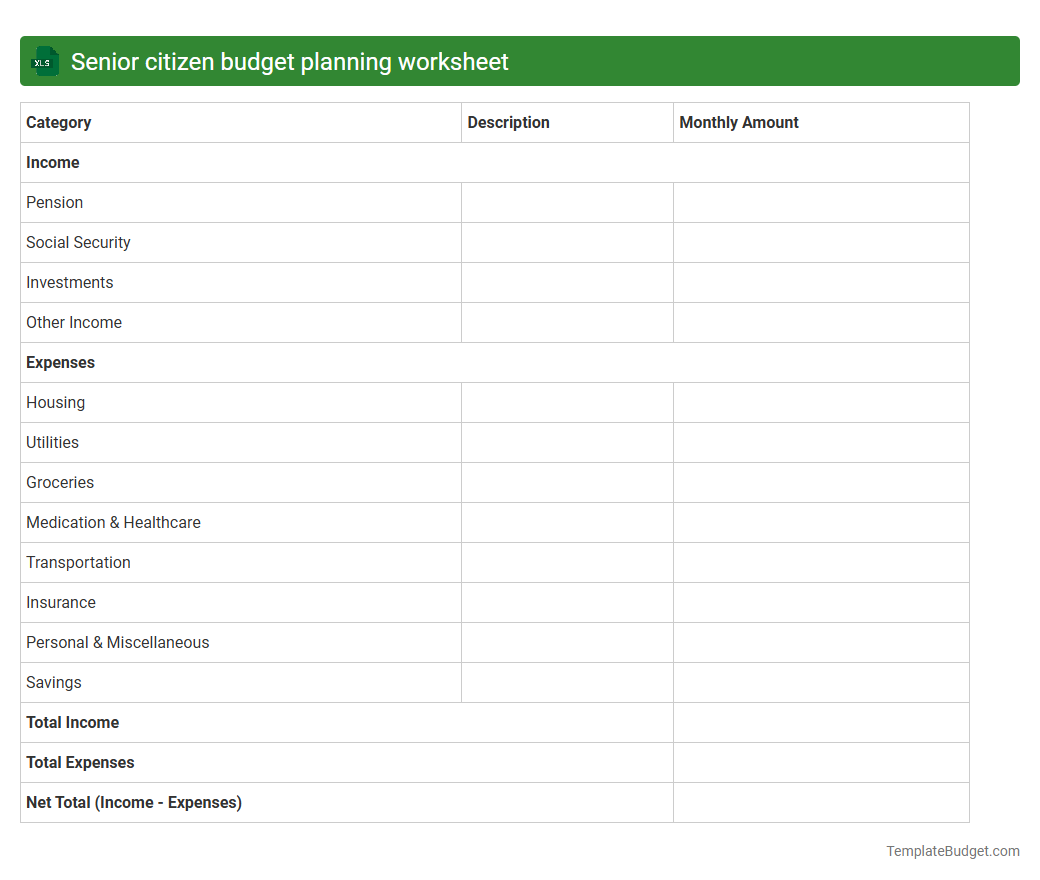Viewport: 1040px width, 880px height.
Task: Select the Total Income row
Action: coord(72,722)
